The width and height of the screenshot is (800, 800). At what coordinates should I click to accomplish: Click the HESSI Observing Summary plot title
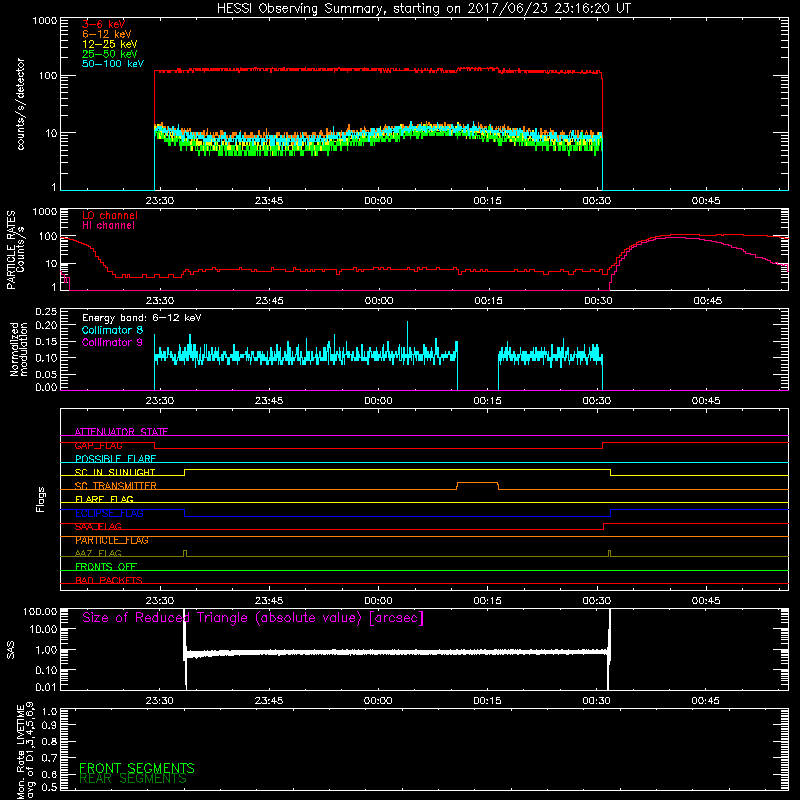pos(423,9)
